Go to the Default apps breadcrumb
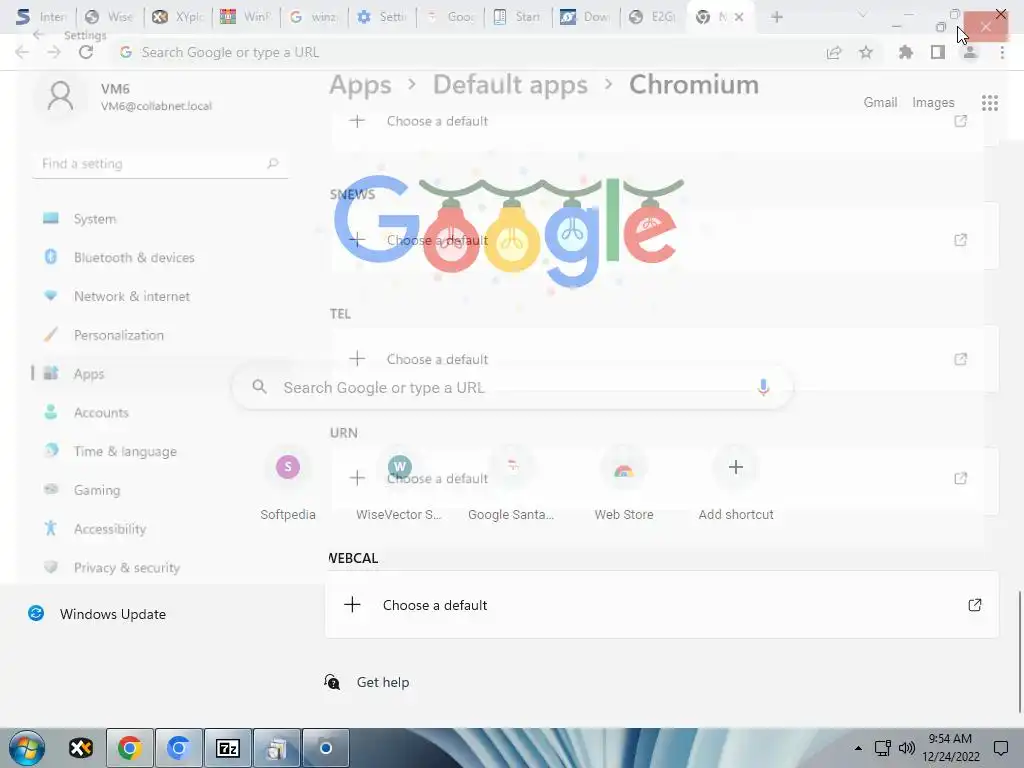 click(x=510, y=85)
